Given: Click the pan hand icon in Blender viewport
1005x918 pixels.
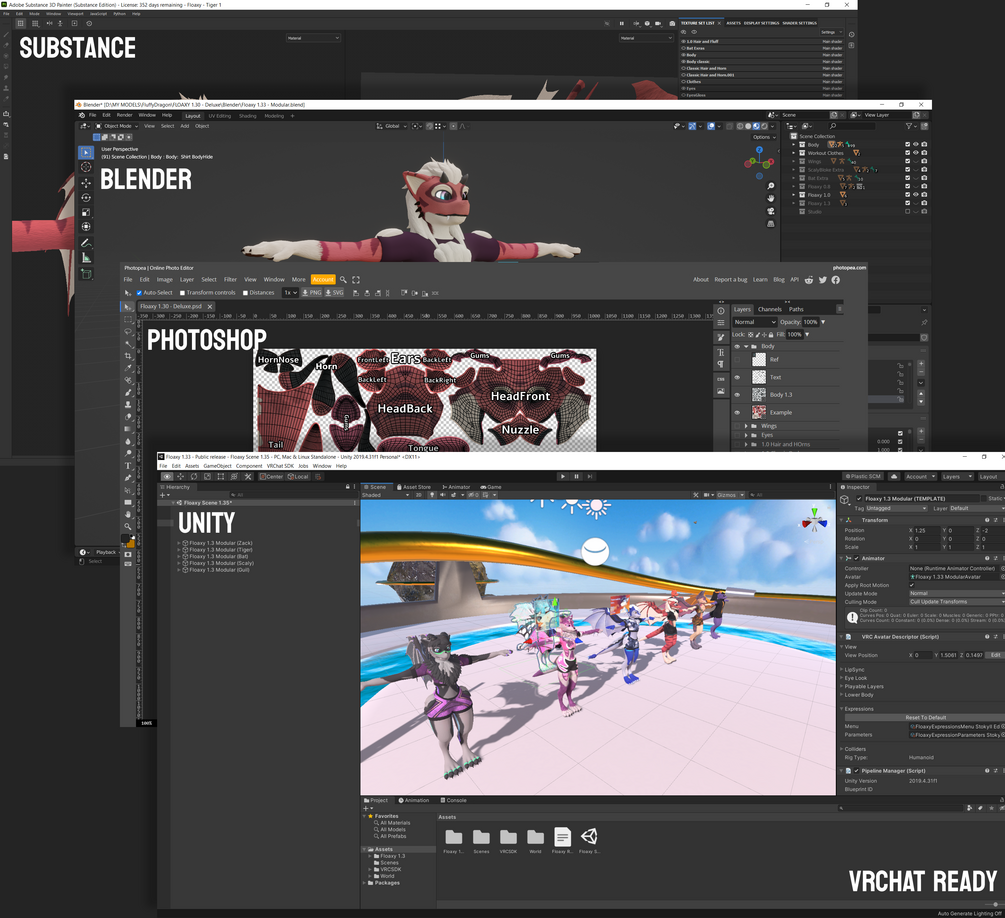Looking at the screenshot, I should (x=770, y=198).
